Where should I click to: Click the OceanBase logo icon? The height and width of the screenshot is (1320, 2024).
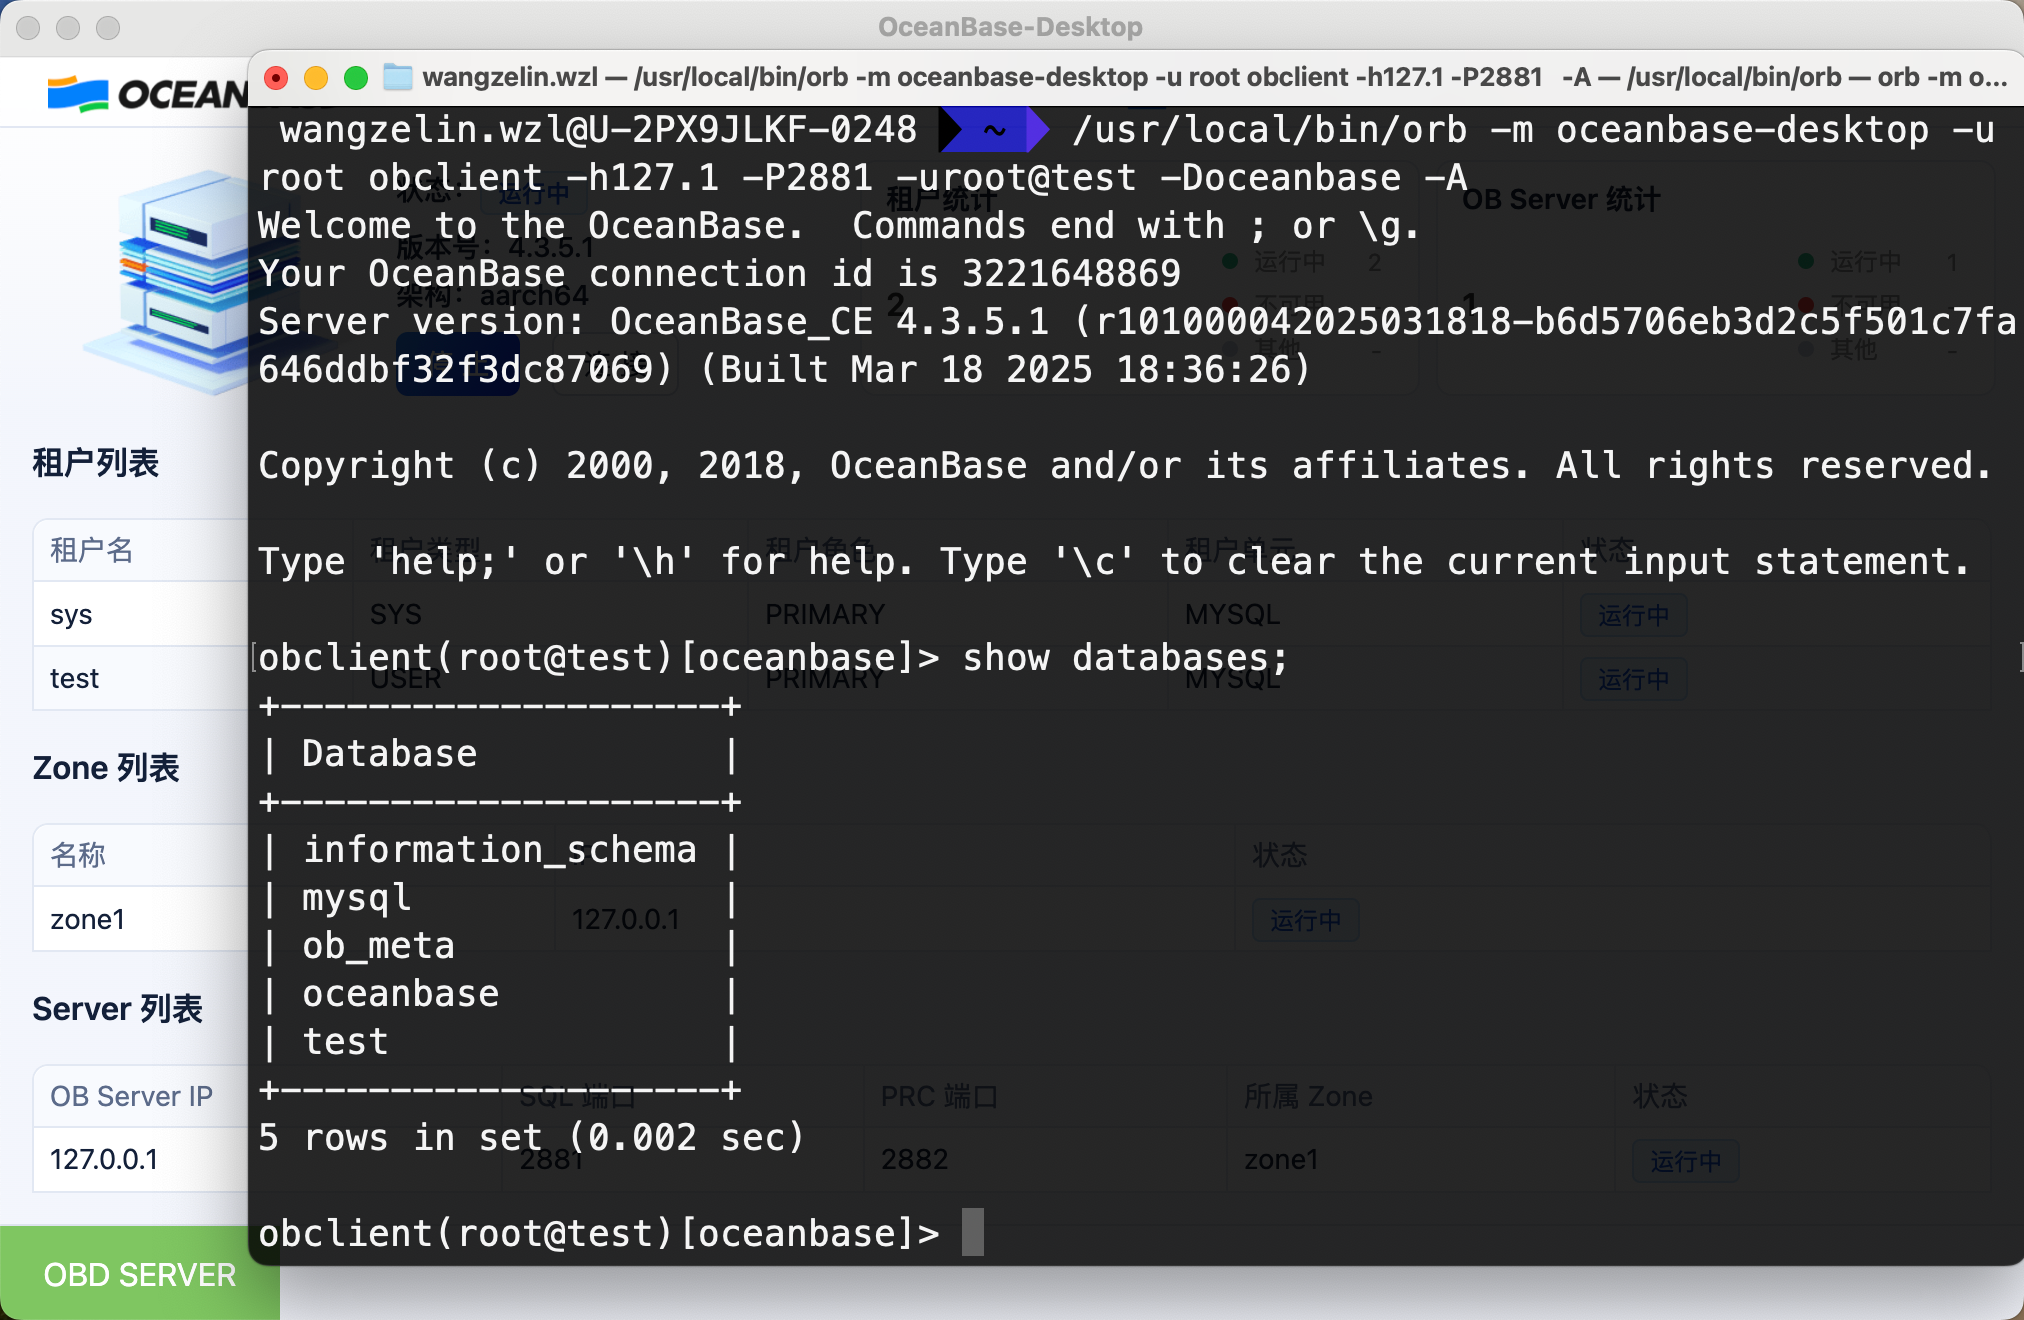[x=78, y=94]
